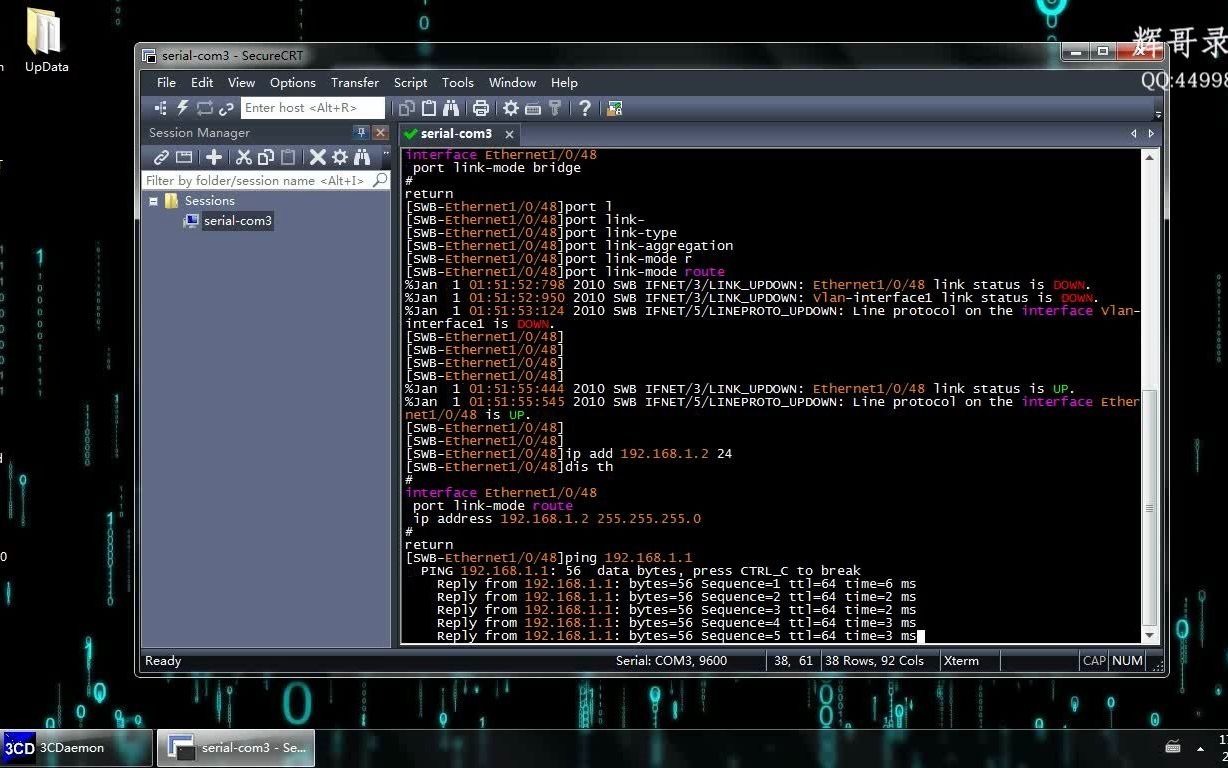The height and width of the screenshot is (768, 1228).
Task: Click the Filter by folder/session name field
Action: (258, 180)
